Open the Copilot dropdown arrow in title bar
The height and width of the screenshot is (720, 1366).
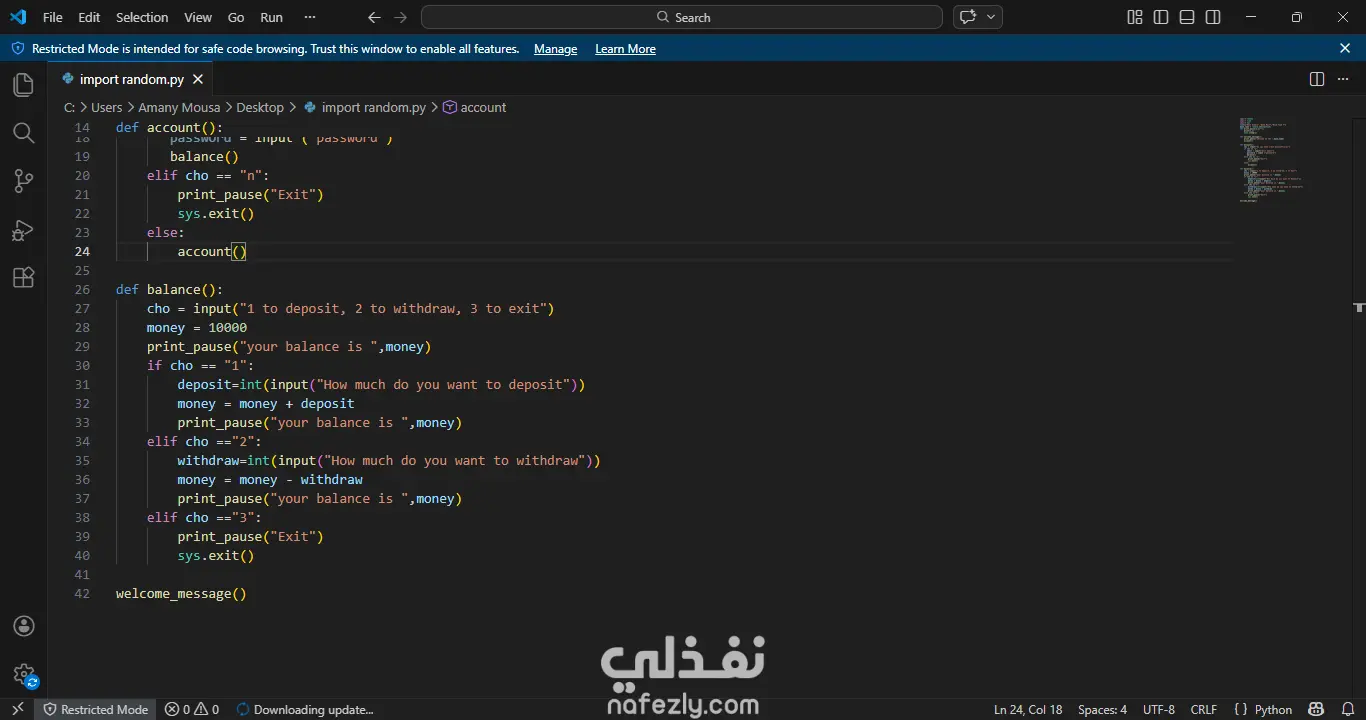point(991,17)
